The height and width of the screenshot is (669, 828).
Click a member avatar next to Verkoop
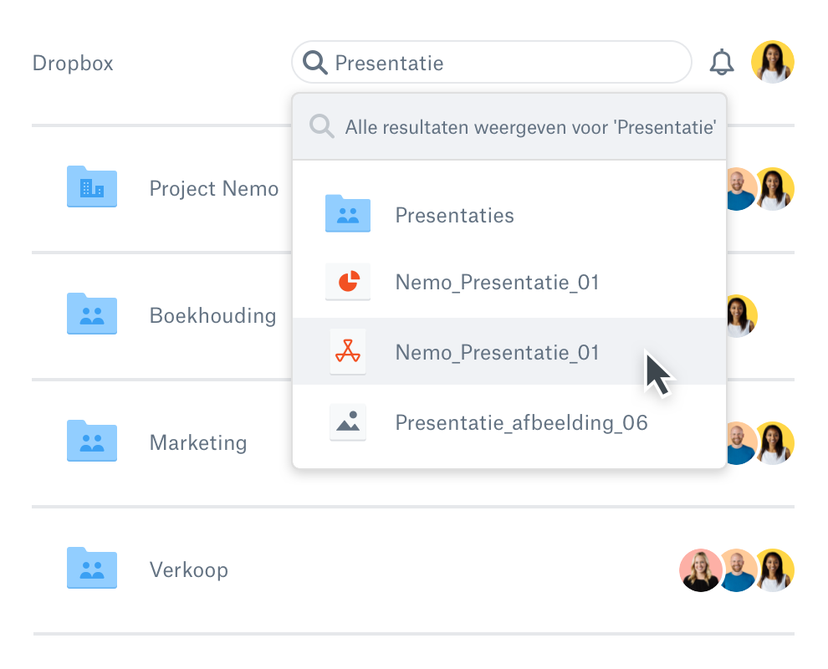[x=700, y=569]
